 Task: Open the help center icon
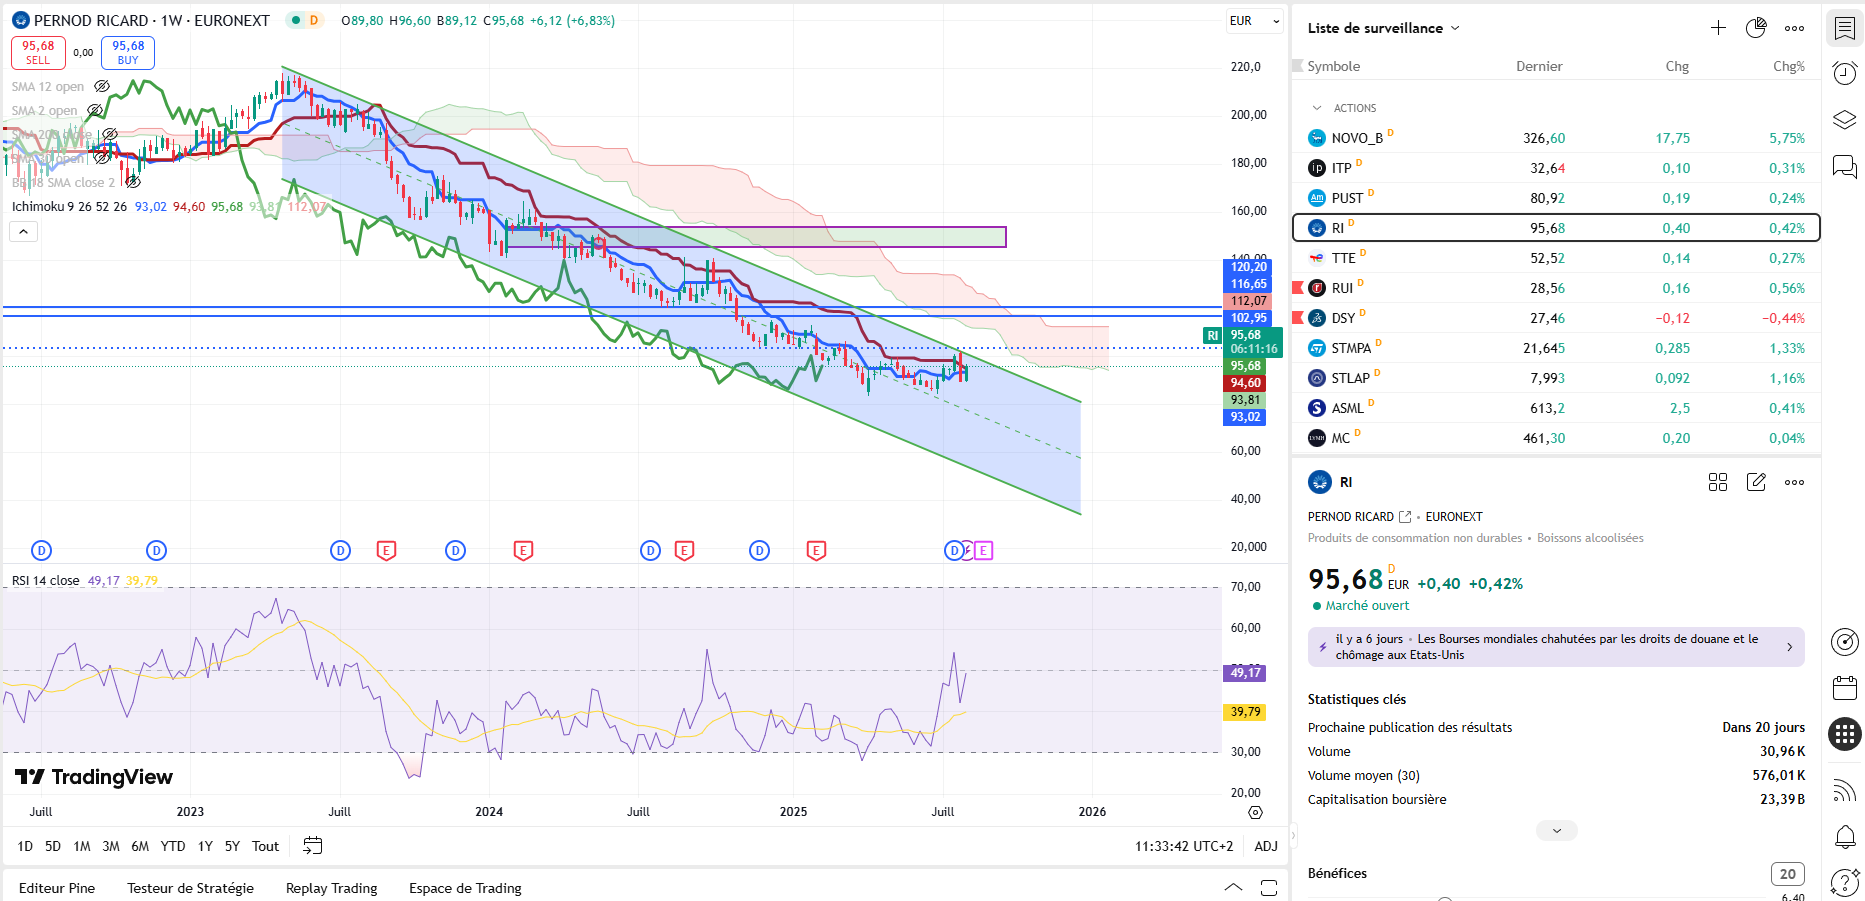(x=1844, y=882)
